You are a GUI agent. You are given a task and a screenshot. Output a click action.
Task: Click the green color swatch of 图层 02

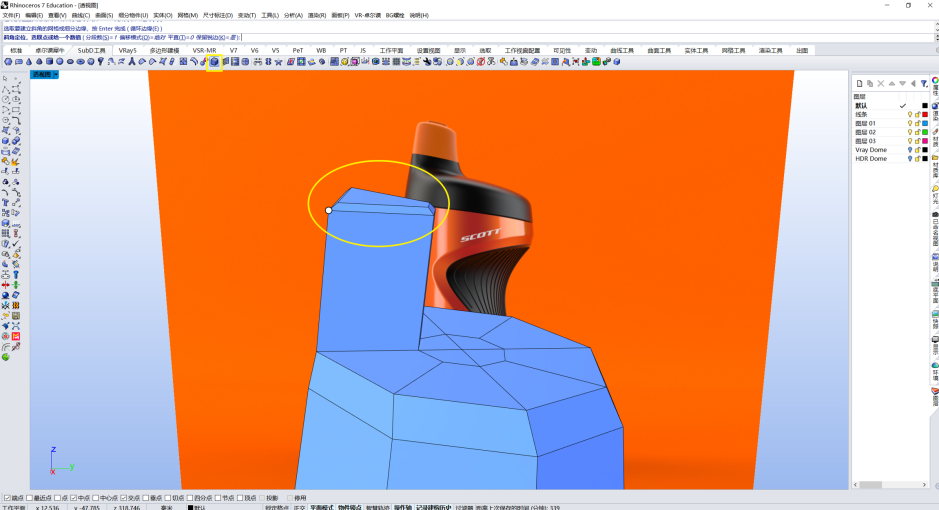[925, 132]
